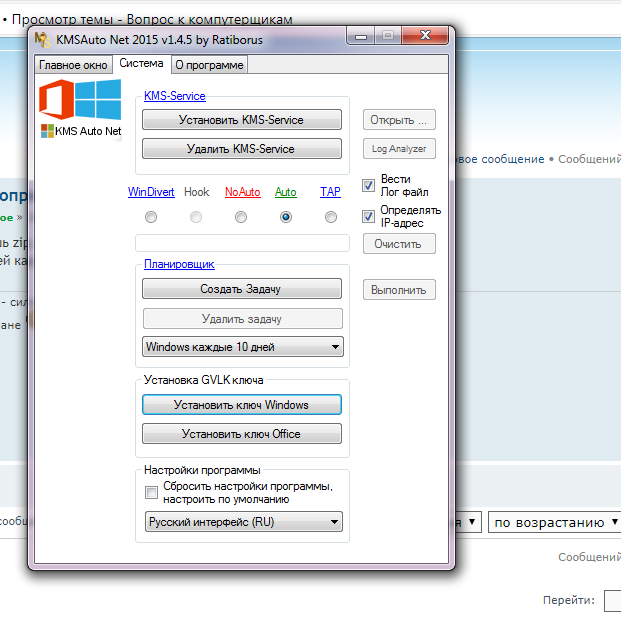
Task: Open the по возрастанию dropdown in browser page
Action: (555, 522)
